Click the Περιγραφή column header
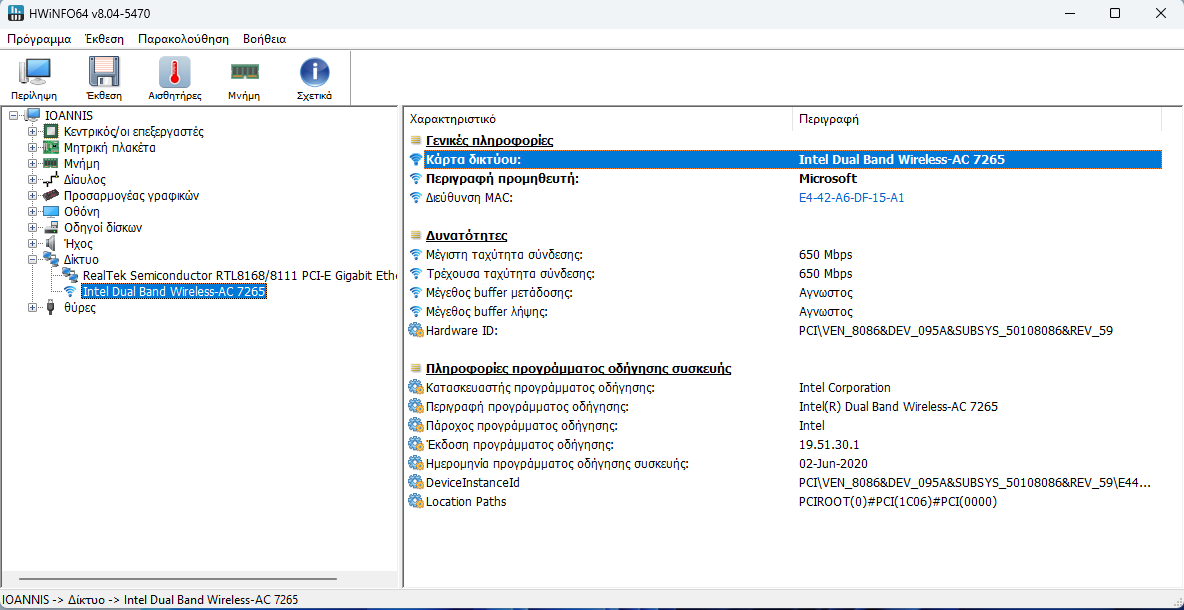1184x610 pixels. [977, 119]
